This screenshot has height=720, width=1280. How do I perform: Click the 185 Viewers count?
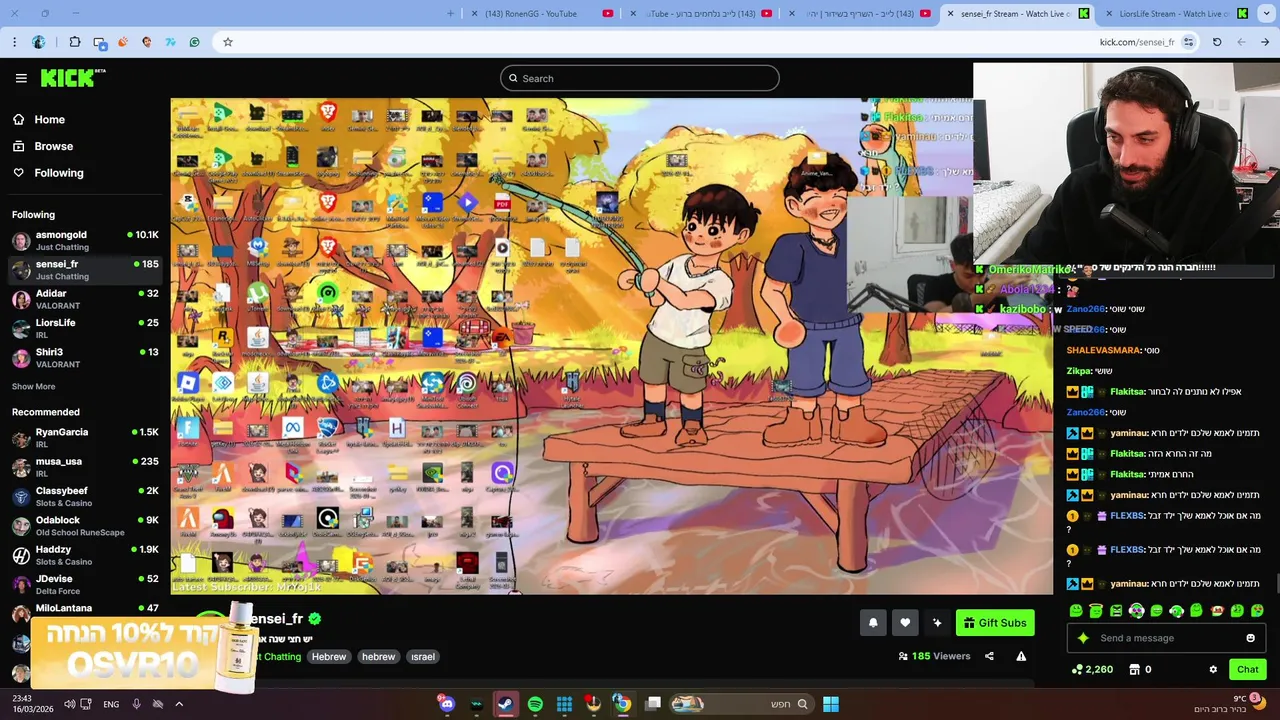click(x=934, y=656)
